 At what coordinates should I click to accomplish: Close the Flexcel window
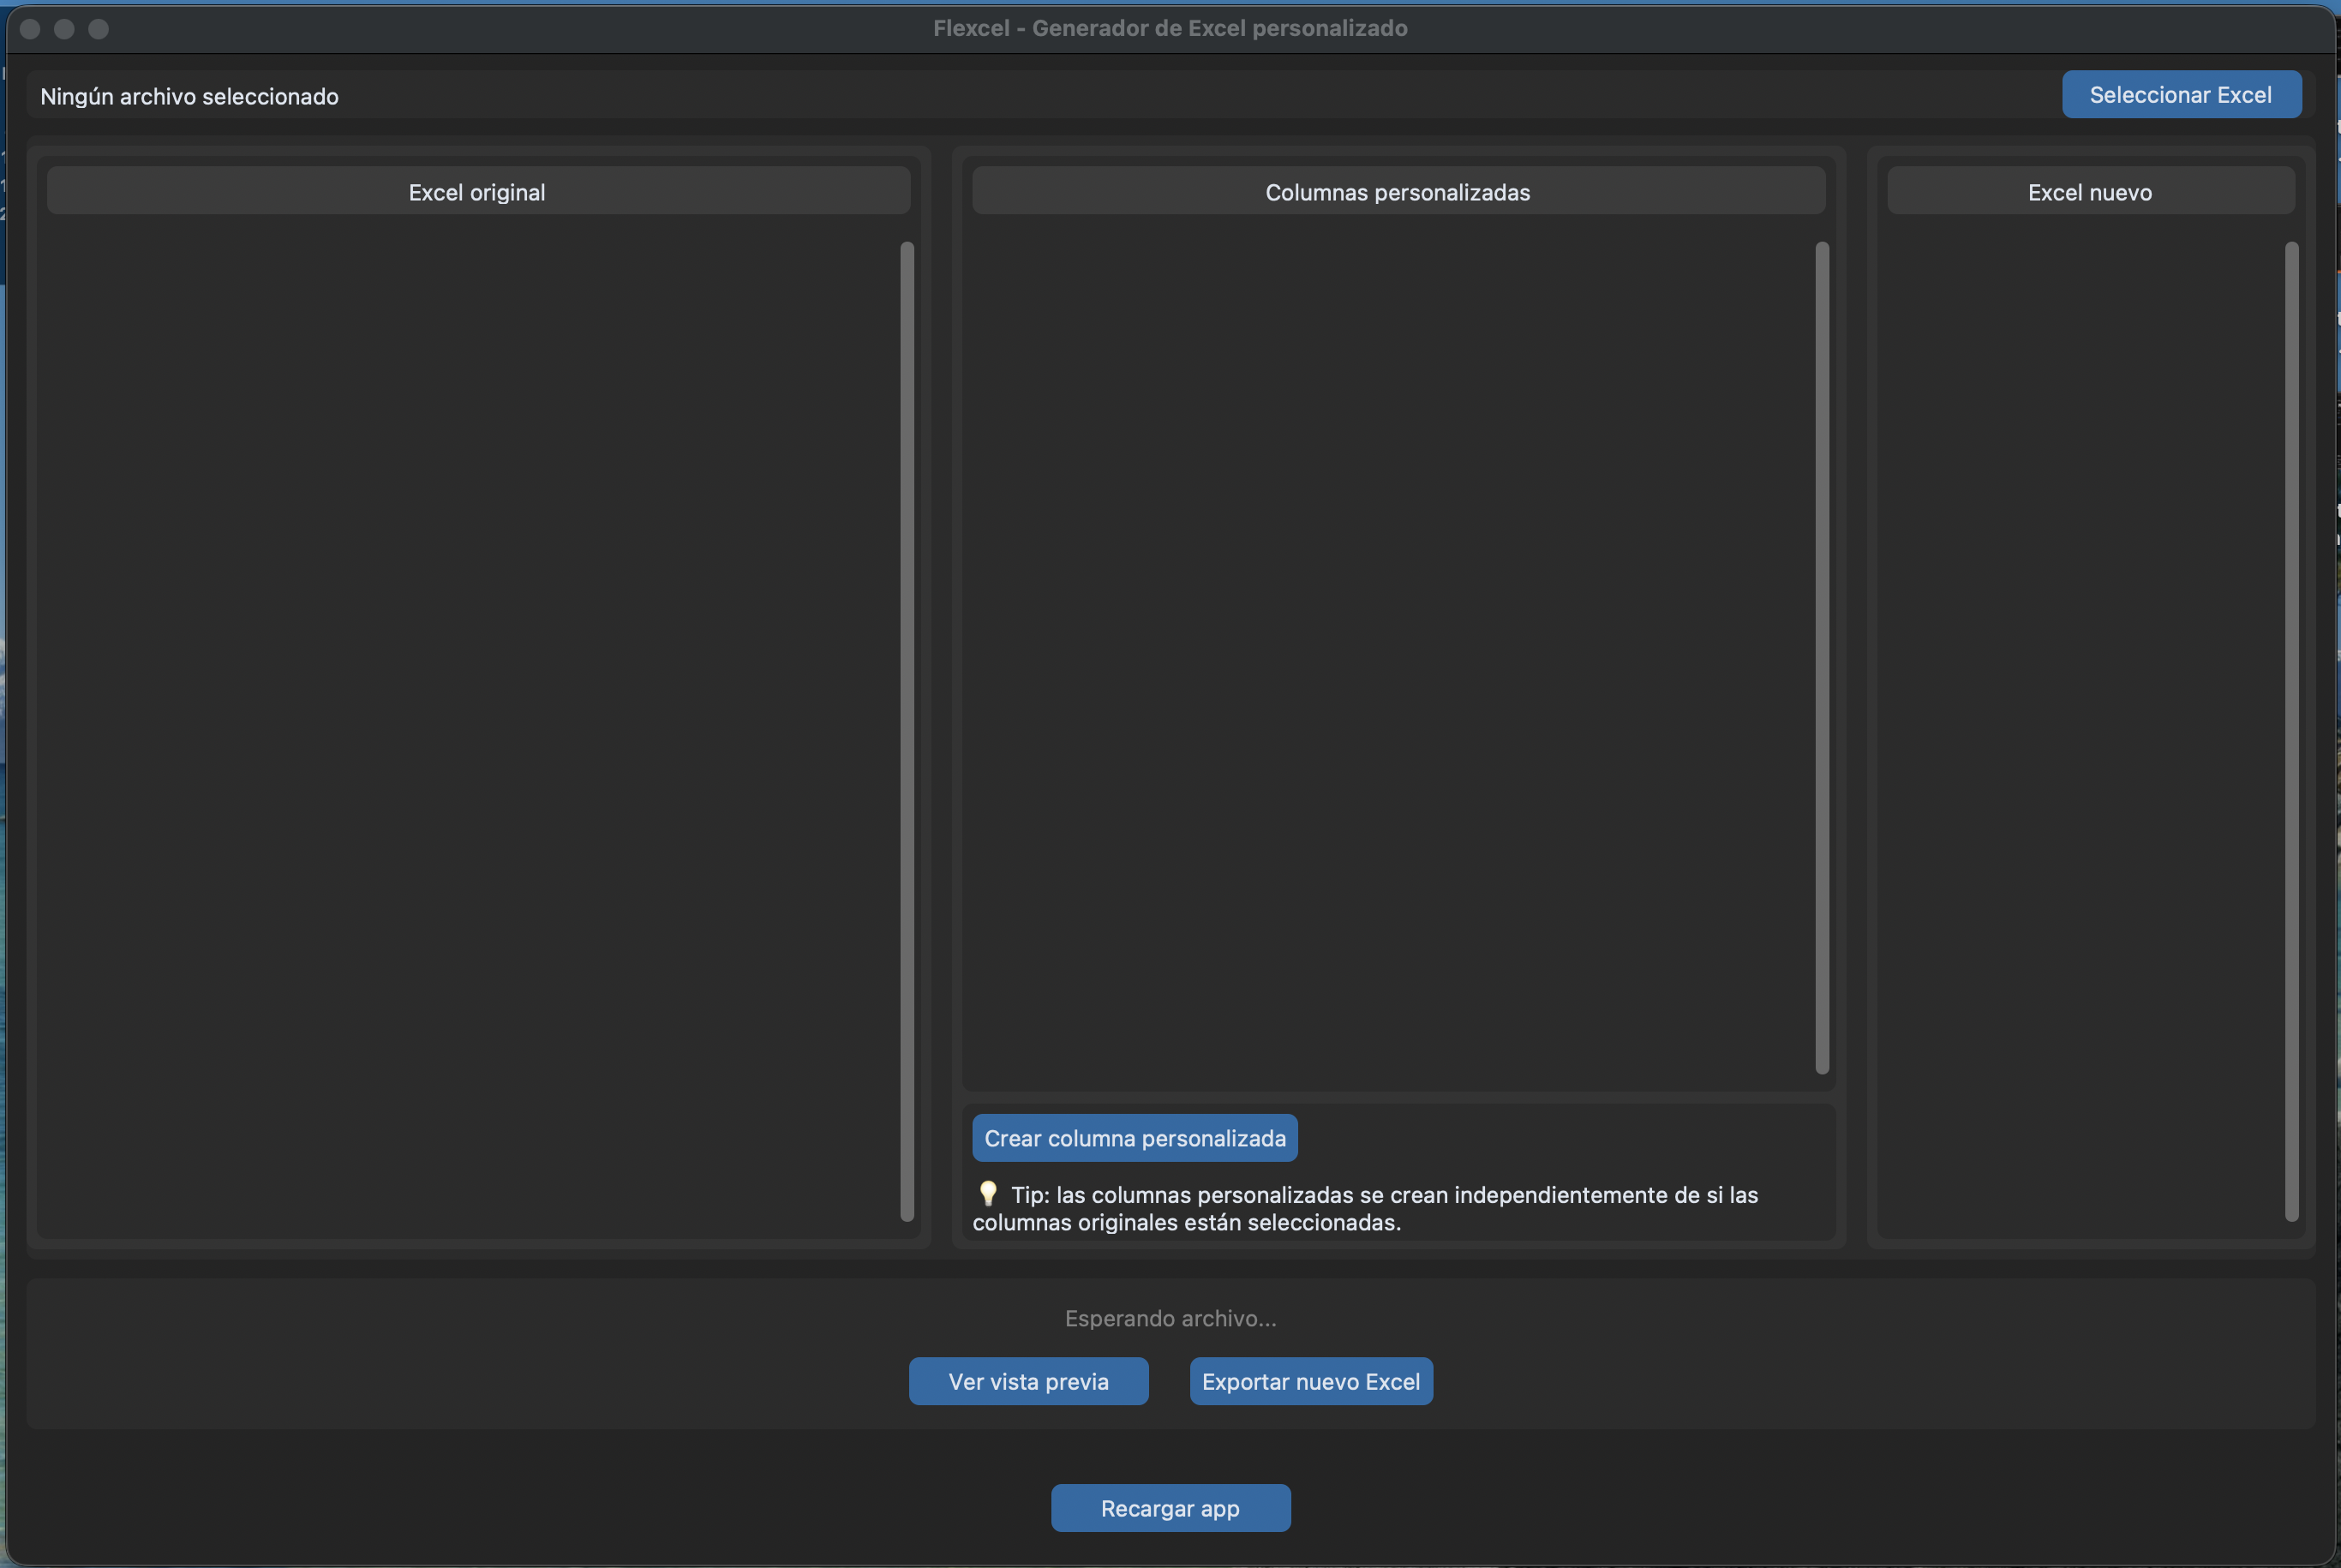pyautogui.click(x=30, y=29)
